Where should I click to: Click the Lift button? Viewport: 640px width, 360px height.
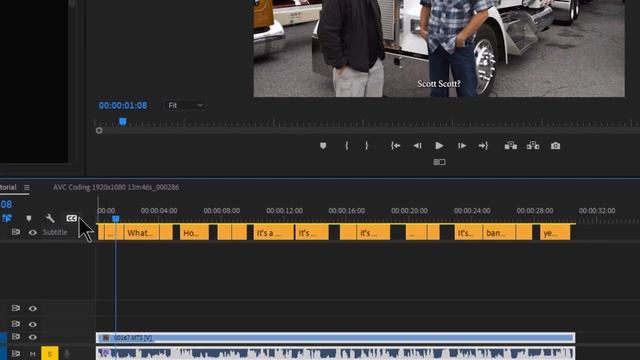(x=511, y=145)
